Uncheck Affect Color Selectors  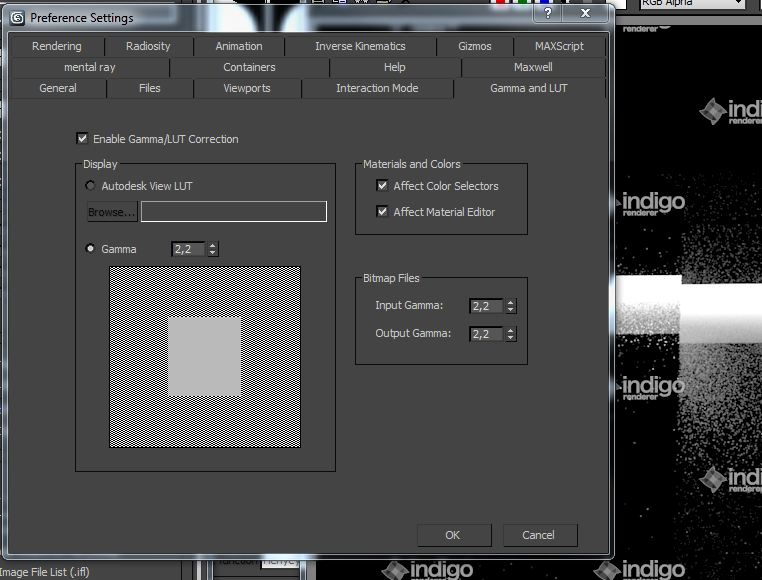382,186
